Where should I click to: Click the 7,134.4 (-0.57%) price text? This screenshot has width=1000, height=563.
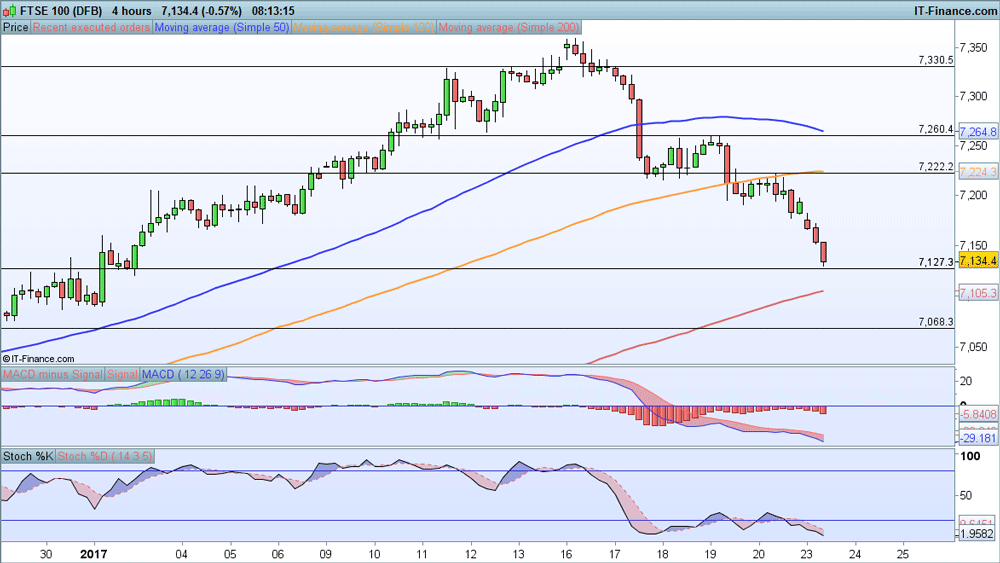[x=202, y=11]
